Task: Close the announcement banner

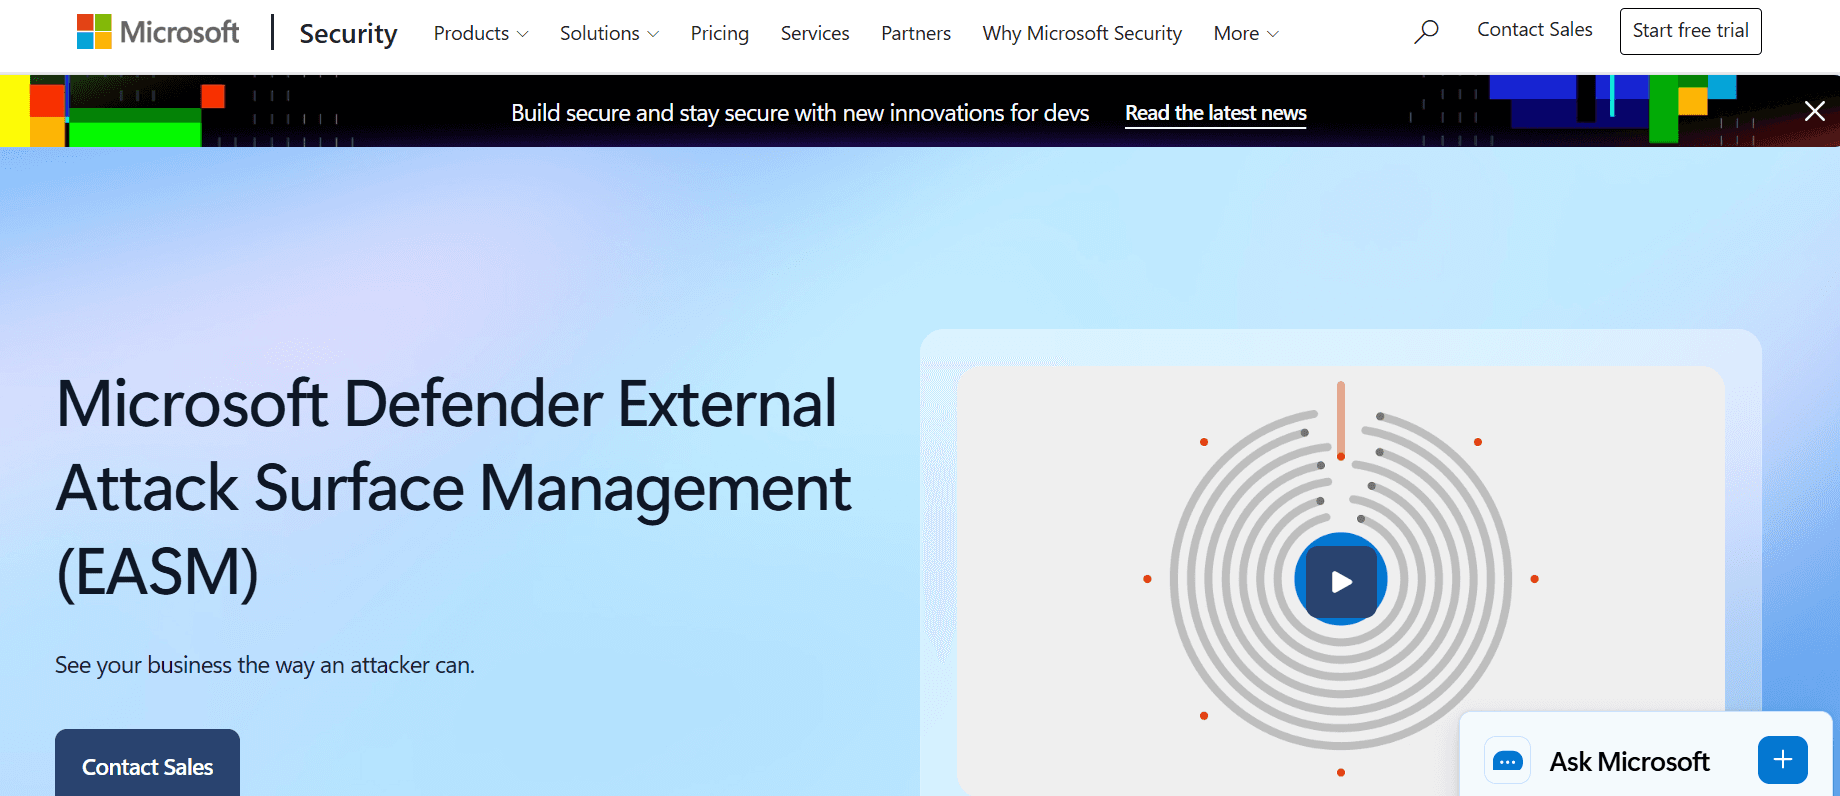Action: click(x=1814, y=111)
